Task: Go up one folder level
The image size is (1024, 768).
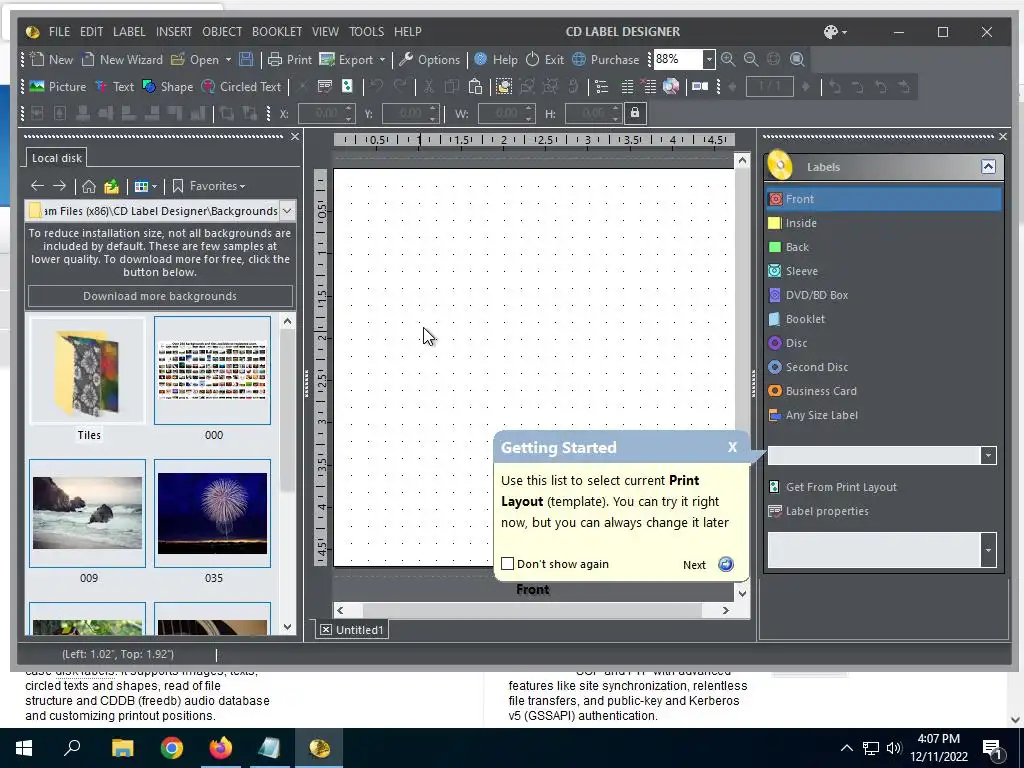Action: 112,186
